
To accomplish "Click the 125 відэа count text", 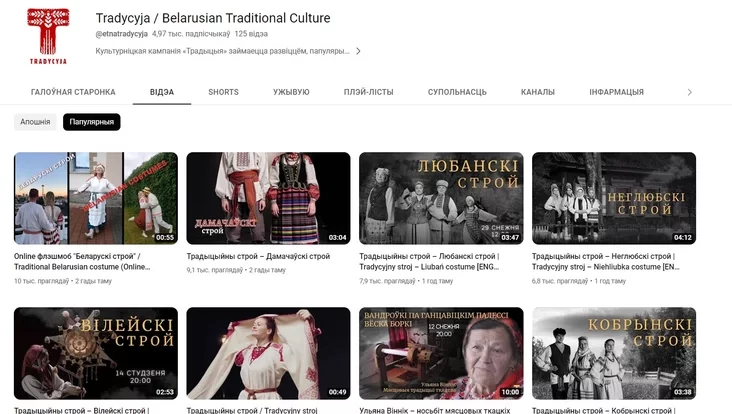I will coord(251,34).
